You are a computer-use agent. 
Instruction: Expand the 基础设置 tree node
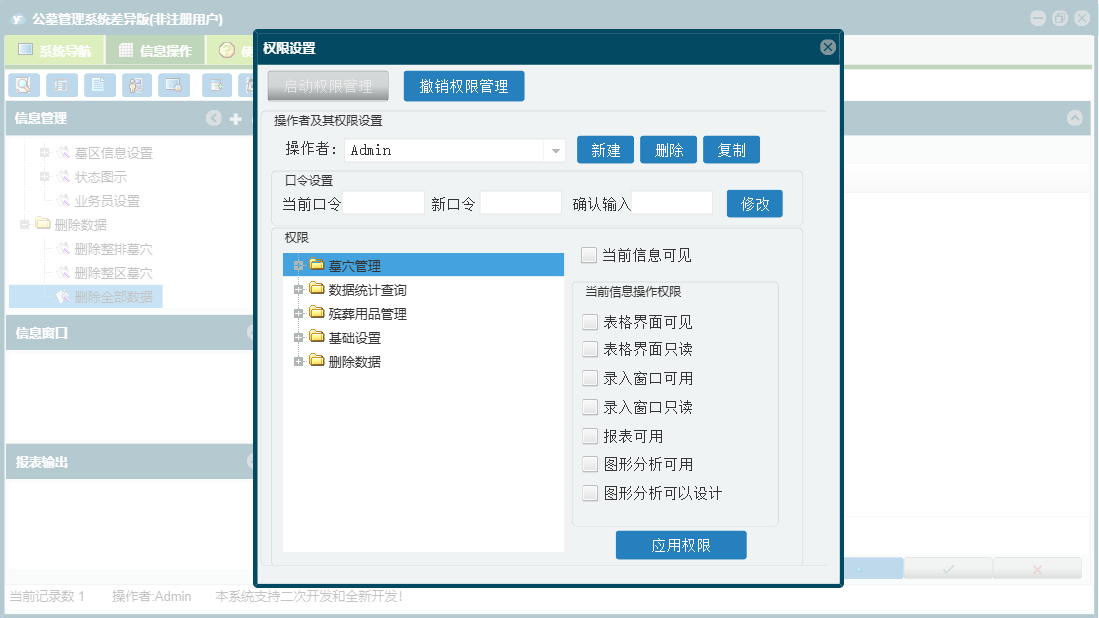[x=299, y=338]
